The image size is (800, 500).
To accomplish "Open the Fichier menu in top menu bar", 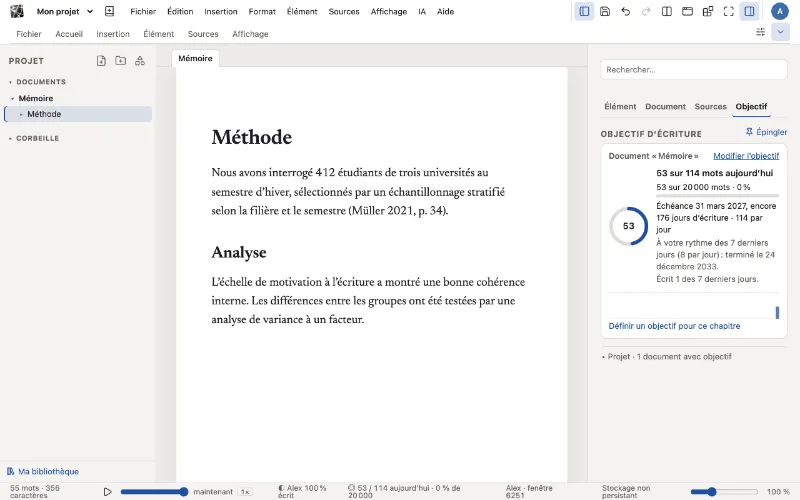I will [x=143, y=11].
